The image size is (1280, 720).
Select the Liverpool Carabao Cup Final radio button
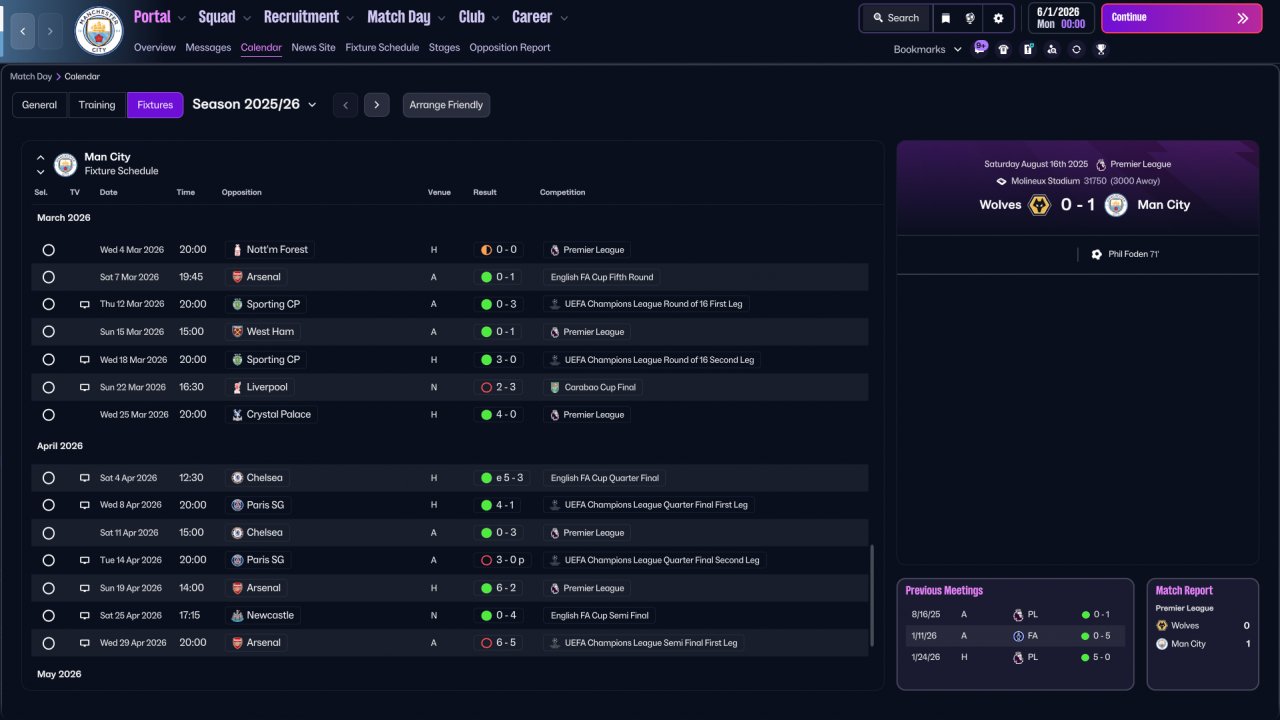48,387
